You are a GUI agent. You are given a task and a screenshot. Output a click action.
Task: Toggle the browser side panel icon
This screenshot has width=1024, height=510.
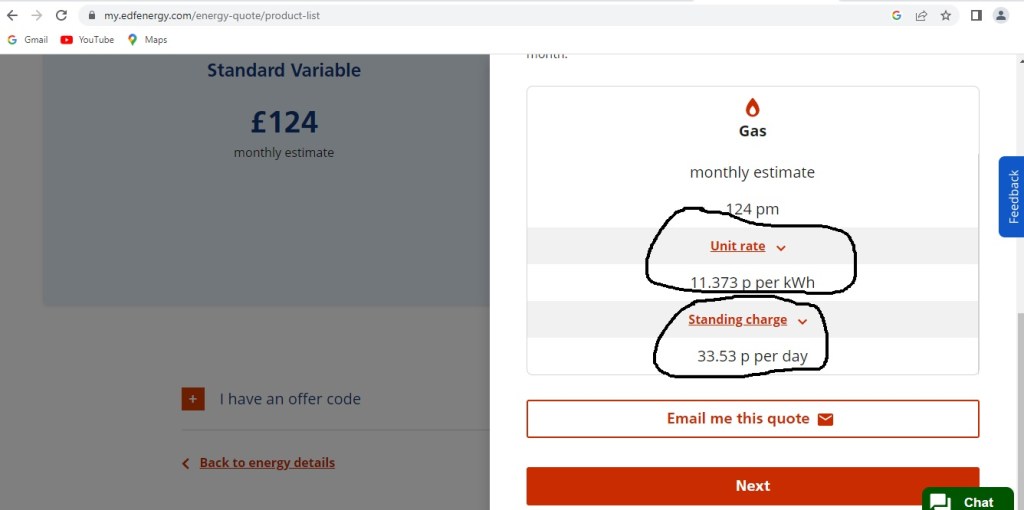coord(976,16)
